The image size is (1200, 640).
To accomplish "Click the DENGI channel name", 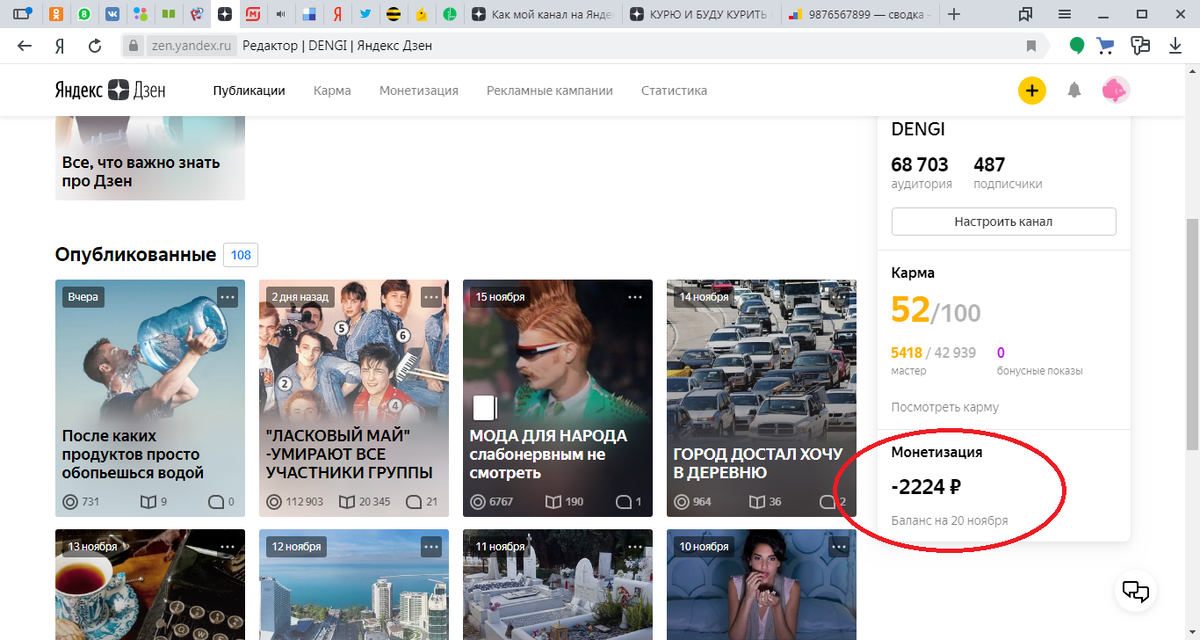I will [918, 129].
